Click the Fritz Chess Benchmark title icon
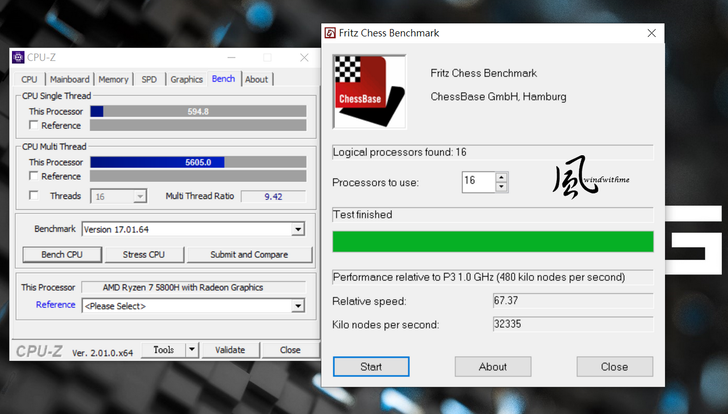This screenshot has height=414, width=728. point(330,33)
